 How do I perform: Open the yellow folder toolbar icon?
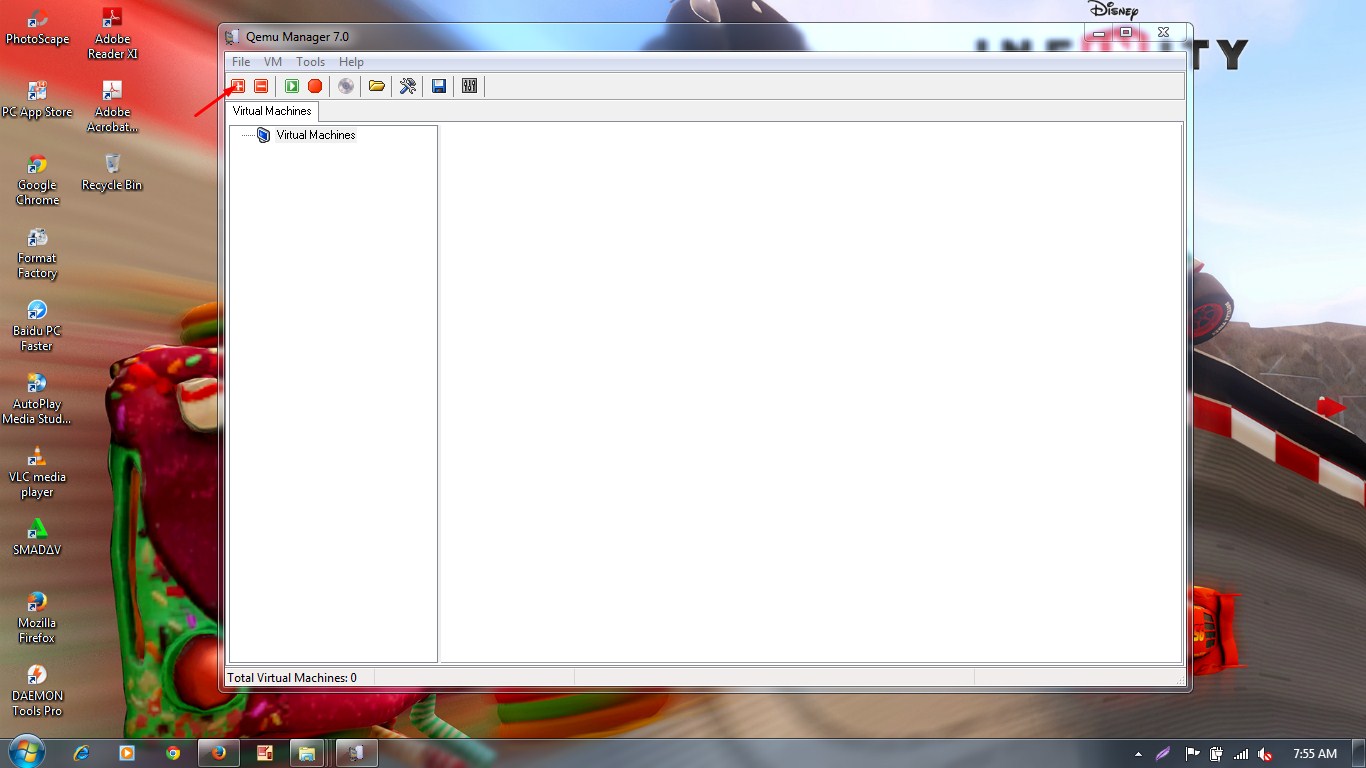377,86
